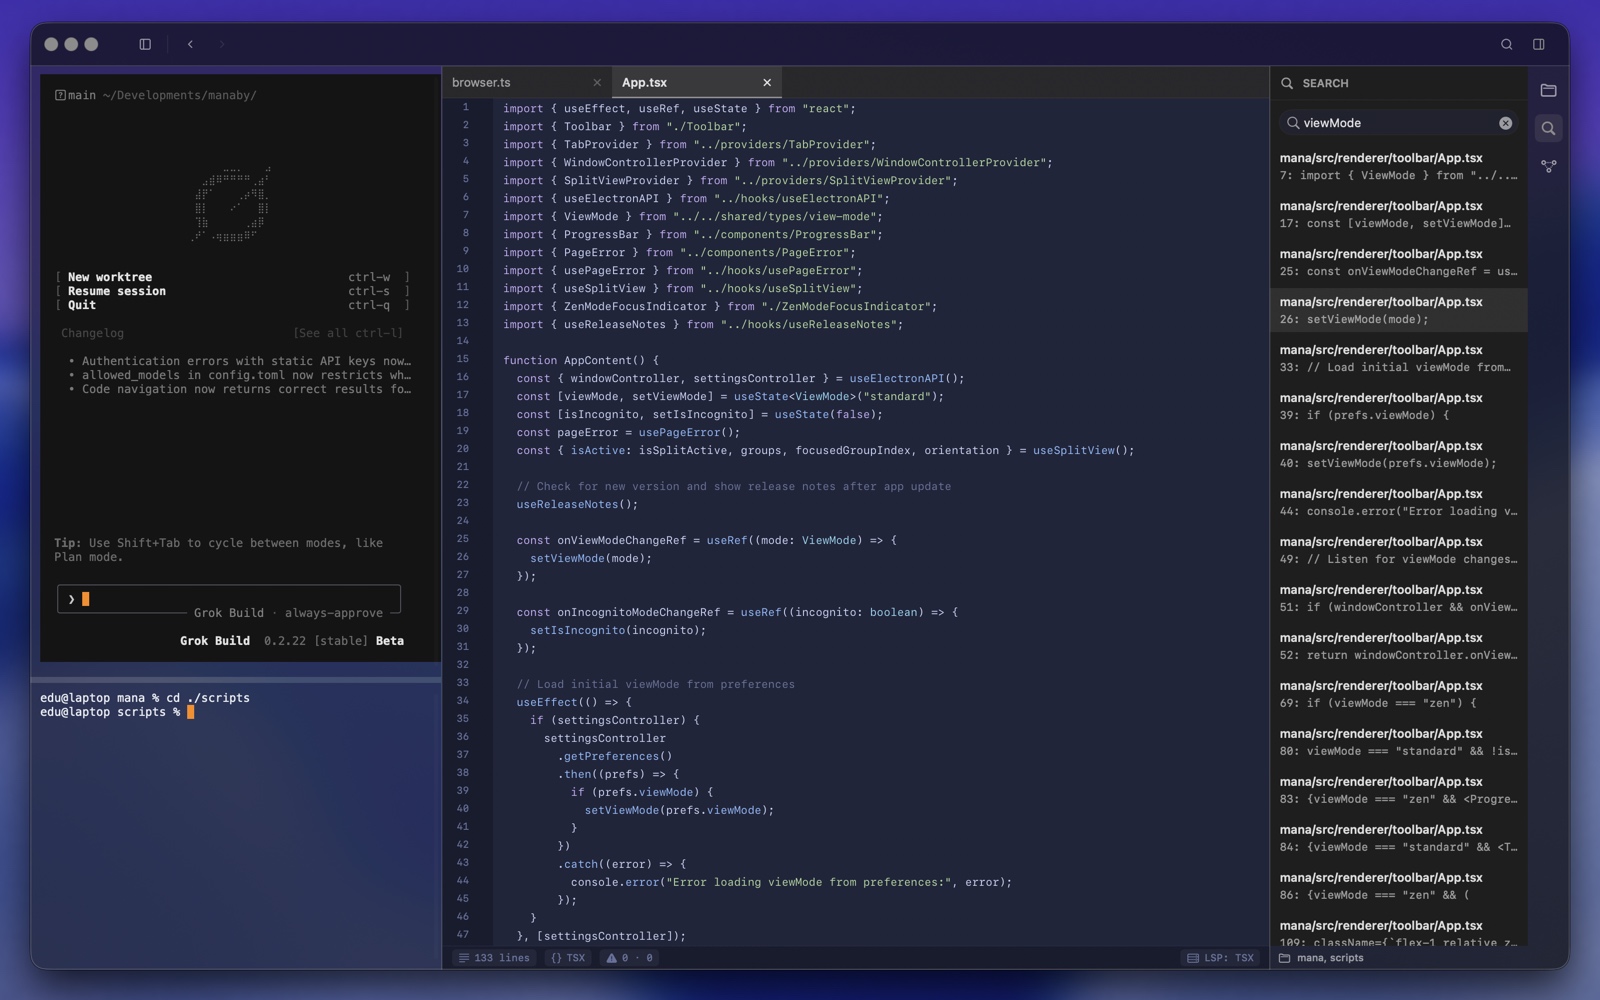Select the App.tsx tab
This screenshot has height=1000, width=1600.
click(x=697, y=83)
